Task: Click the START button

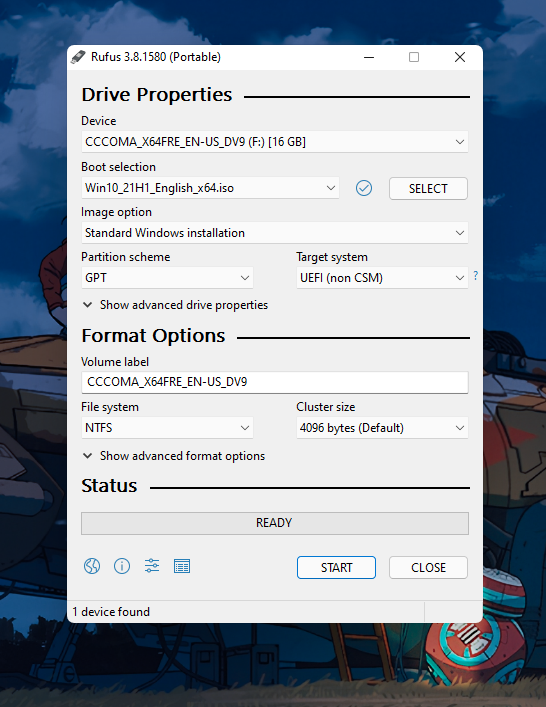Action: click(x=336, y=568)
